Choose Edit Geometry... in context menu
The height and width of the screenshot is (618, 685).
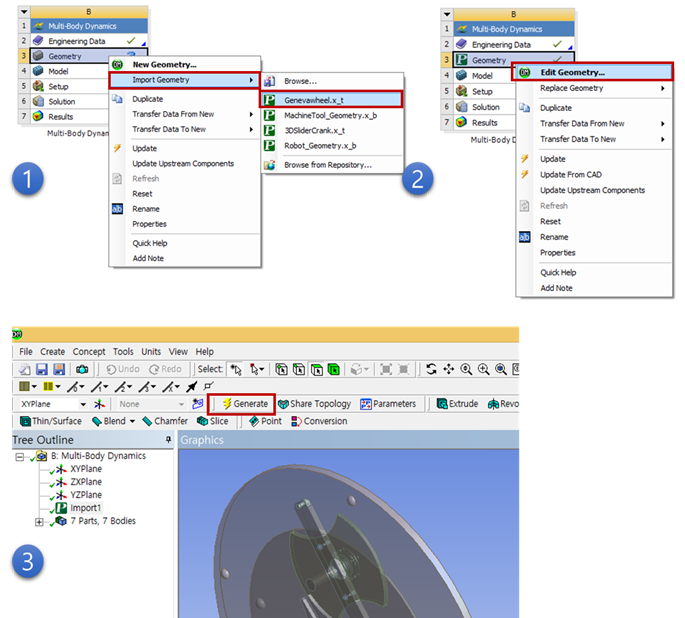(572, 72)
